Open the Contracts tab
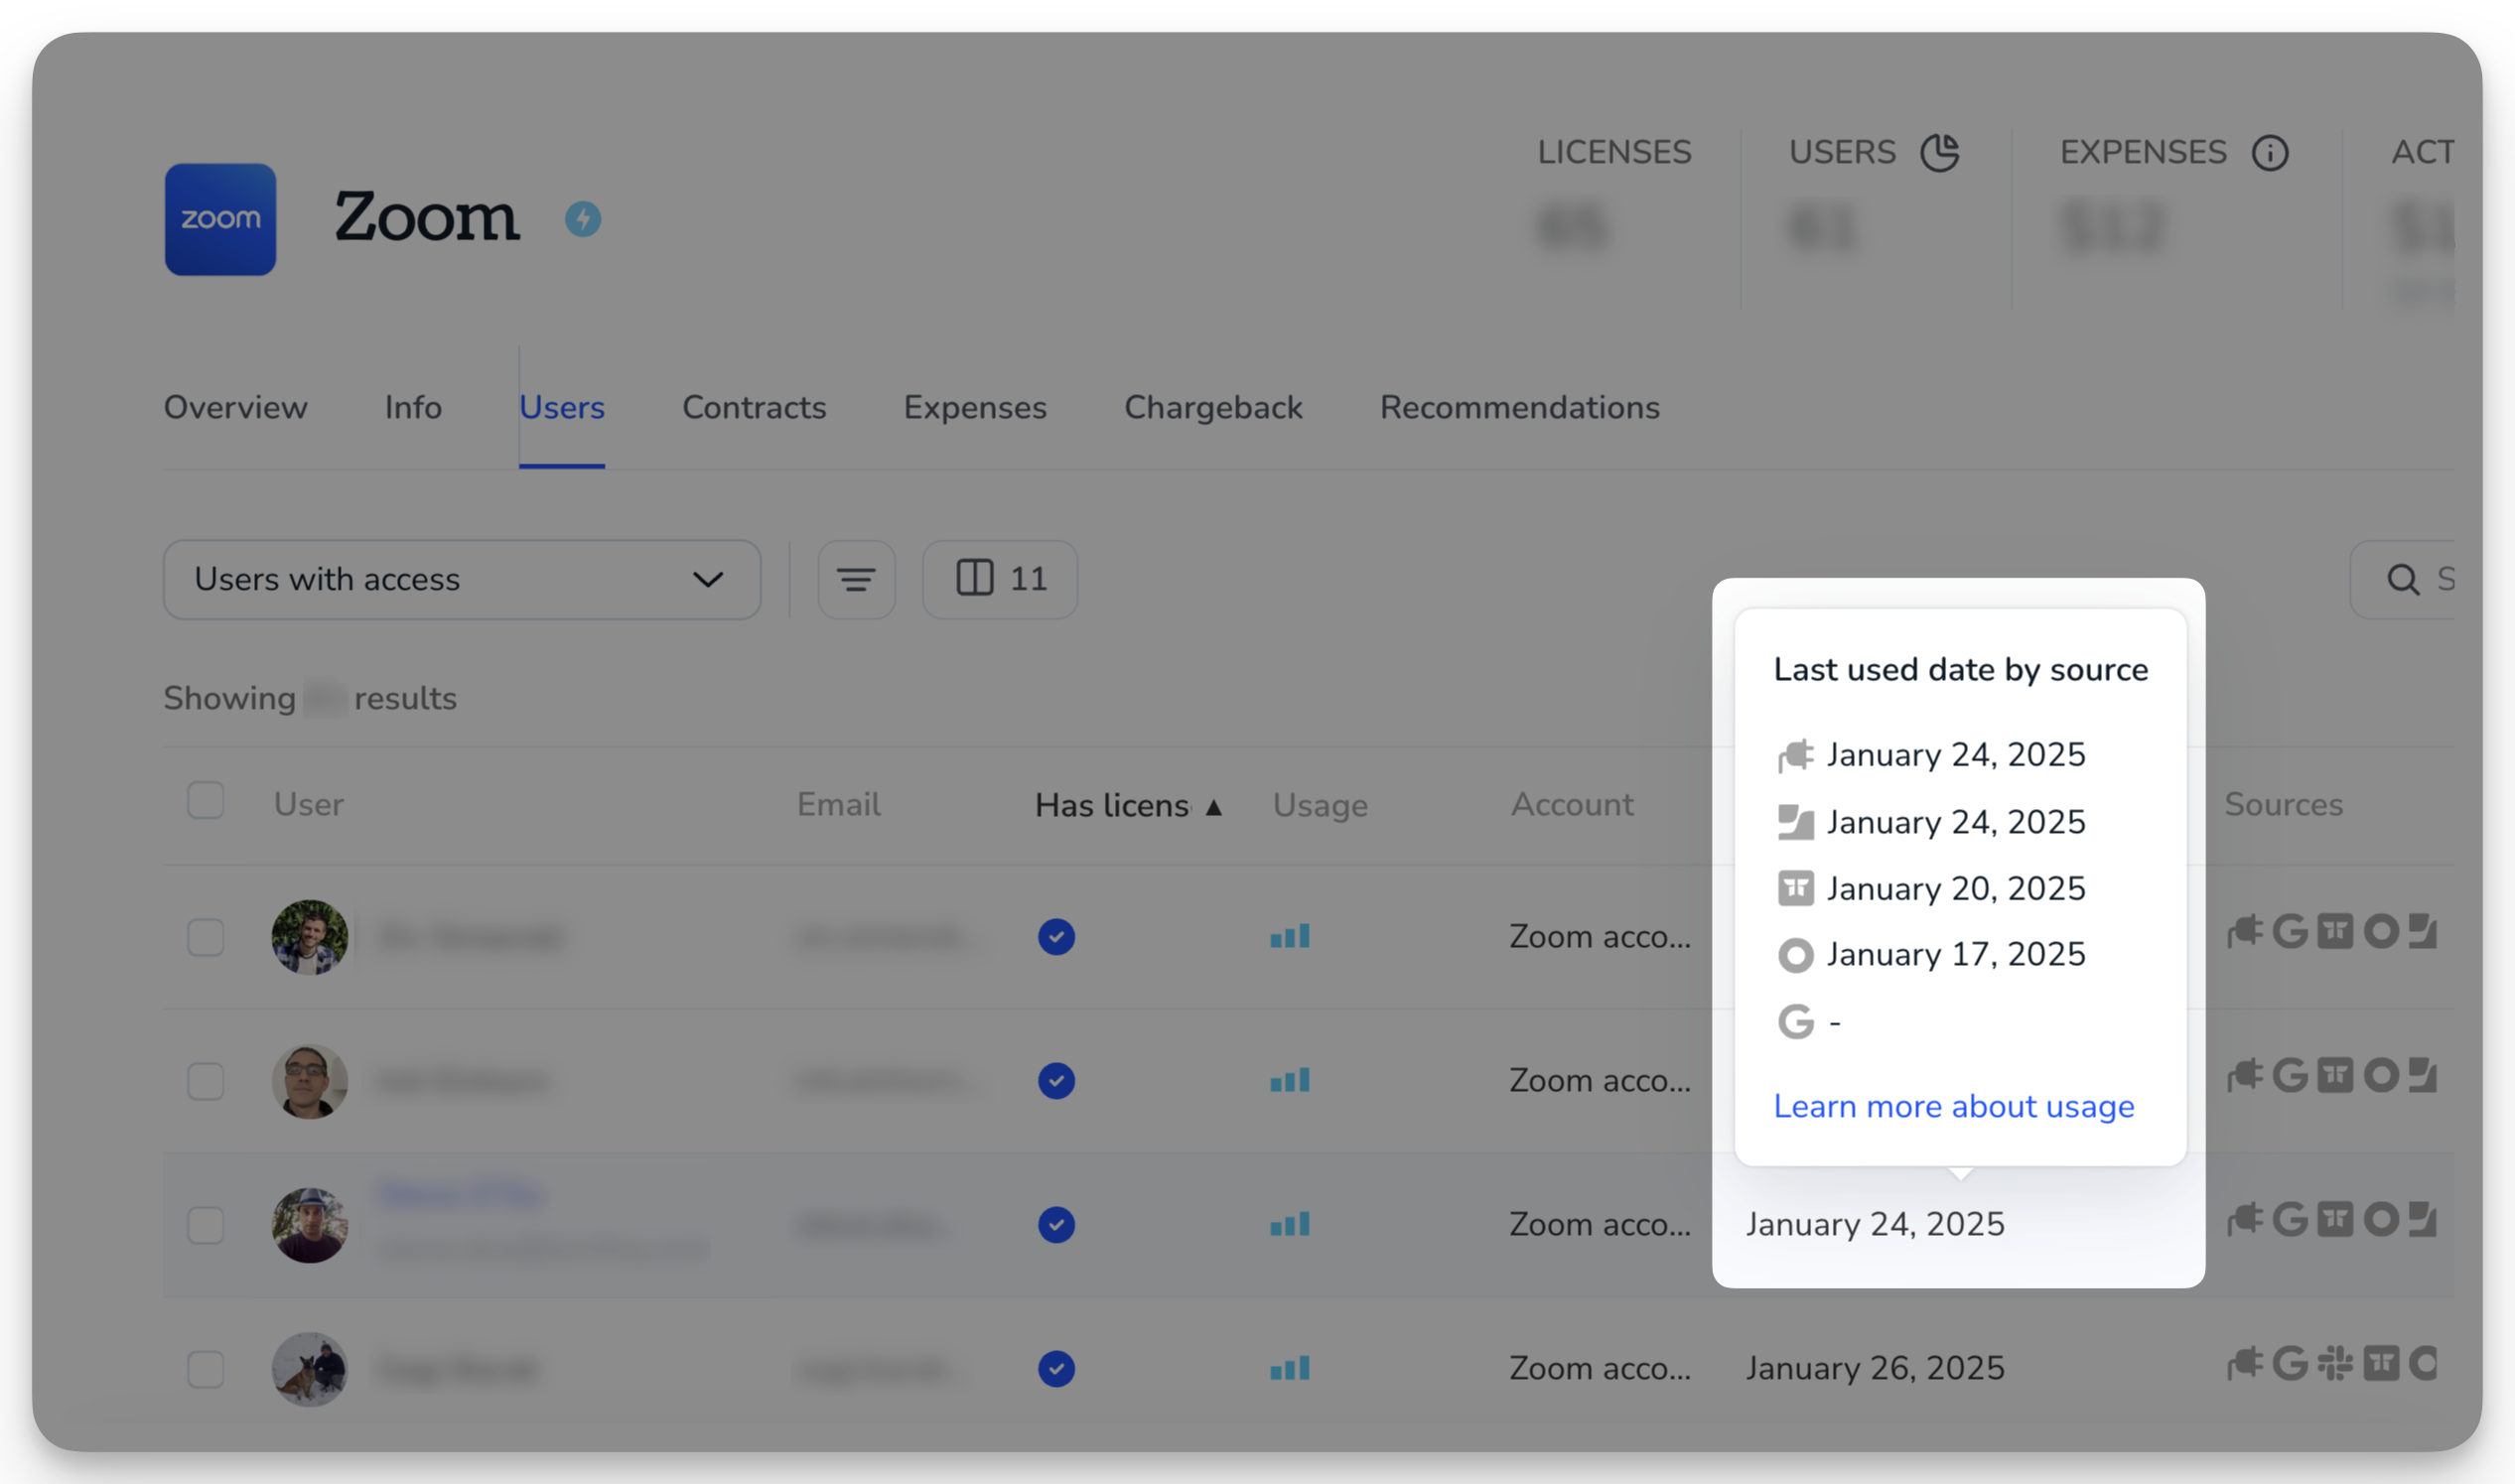Screen dimensions: 2515x1484 tap(754, 407)
